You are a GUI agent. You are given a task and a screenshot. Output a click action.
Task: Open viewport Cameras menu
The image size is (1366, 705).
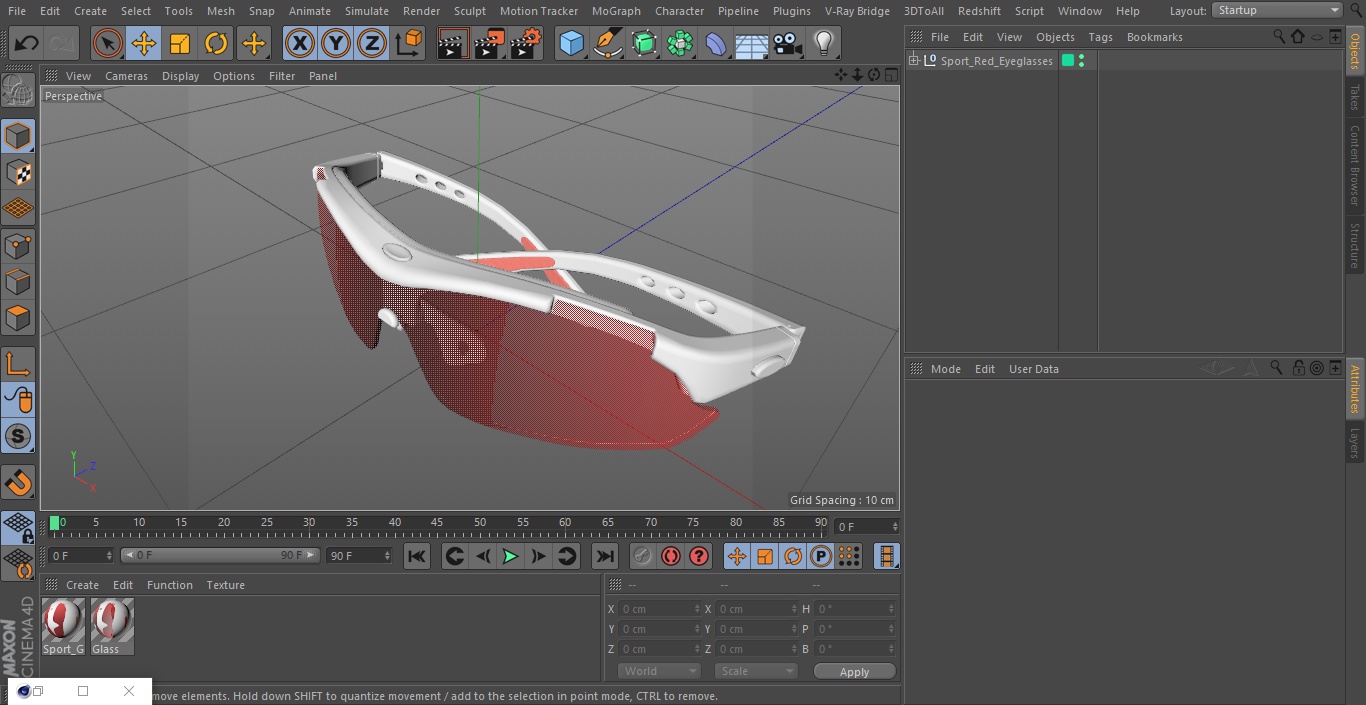pos(126,76)
